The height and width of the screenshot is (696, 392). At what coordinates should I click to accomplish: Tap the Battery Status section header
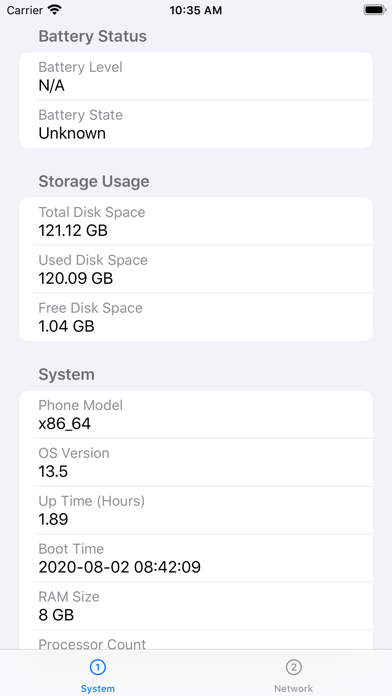[x=92, y=36]
